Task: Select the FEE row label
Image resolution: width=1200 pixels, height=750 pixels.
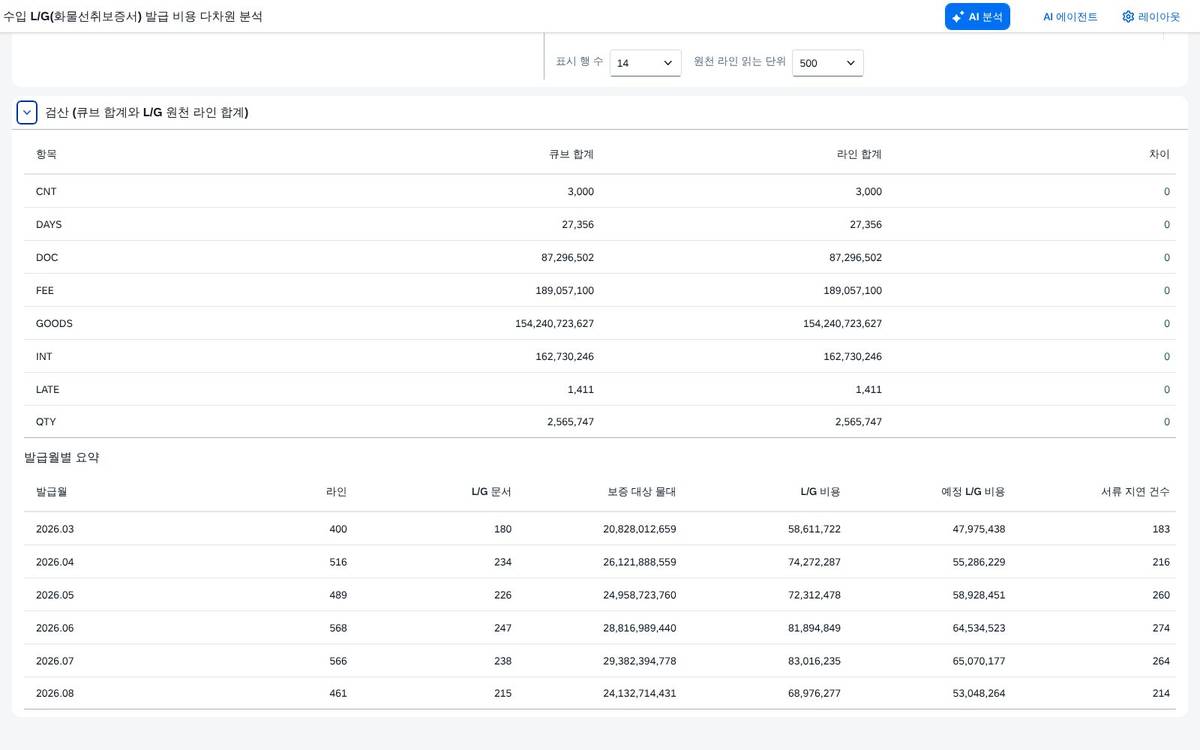Action: tap(45, 290)
